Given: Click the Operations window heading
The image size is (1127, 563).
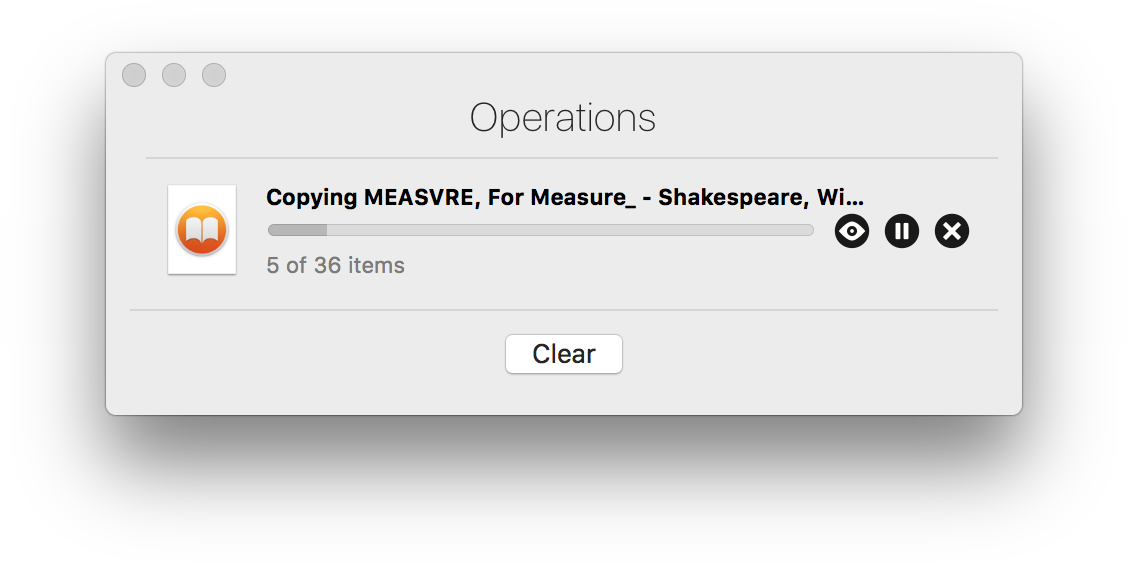Looking at the screenshot, I should (563, 118).
